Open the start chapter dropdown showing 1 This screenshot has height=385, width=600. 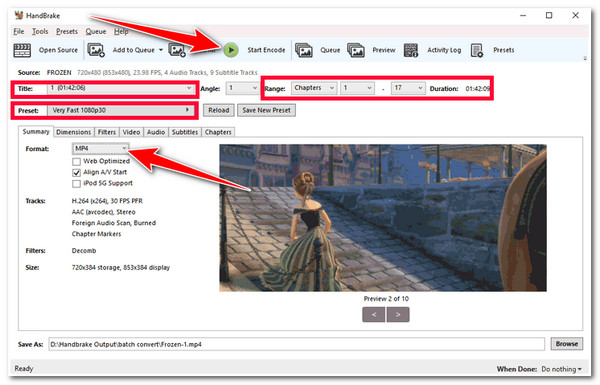(x=357, y=88)
